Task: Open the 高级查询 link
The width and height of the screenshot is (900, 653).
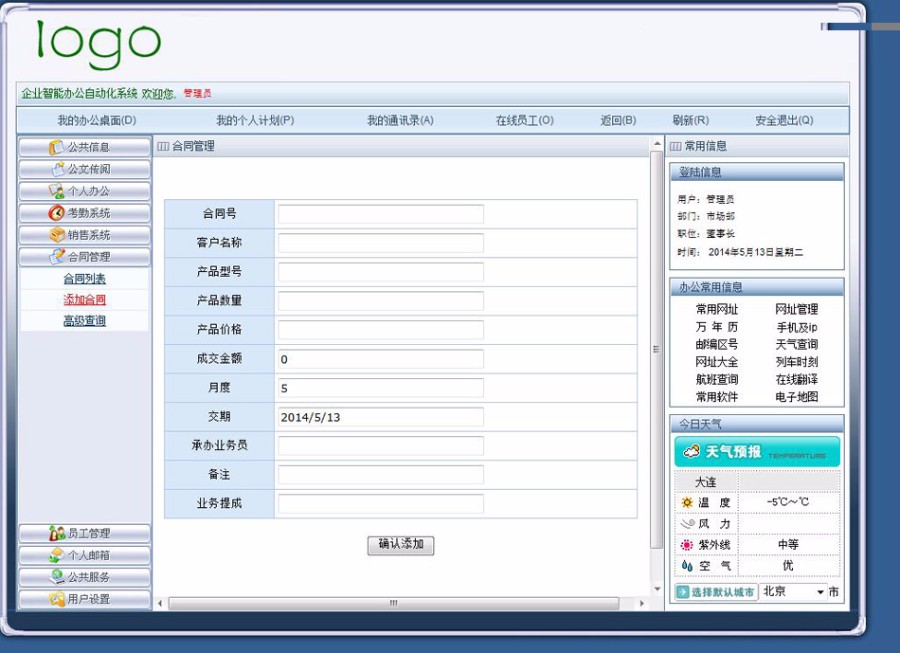Action: [84, 321]
